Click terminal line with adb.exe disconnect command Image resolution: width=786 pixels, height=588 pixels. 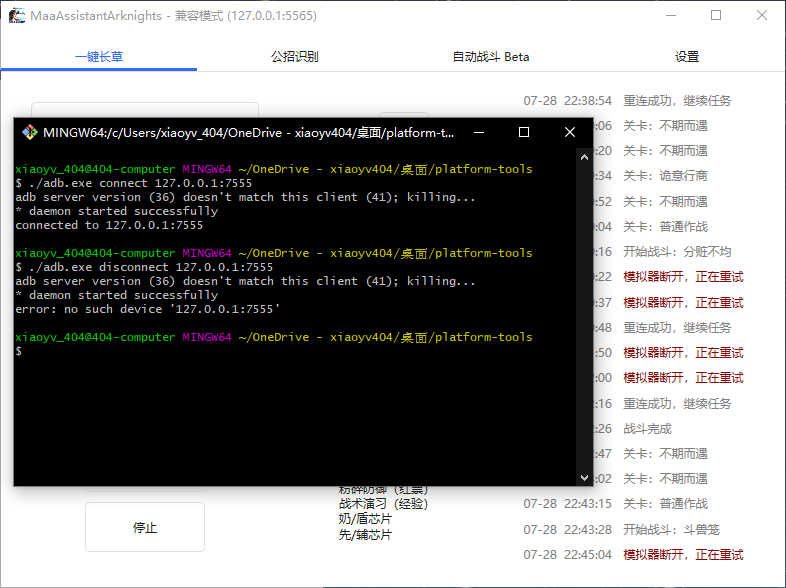point(144,267)
